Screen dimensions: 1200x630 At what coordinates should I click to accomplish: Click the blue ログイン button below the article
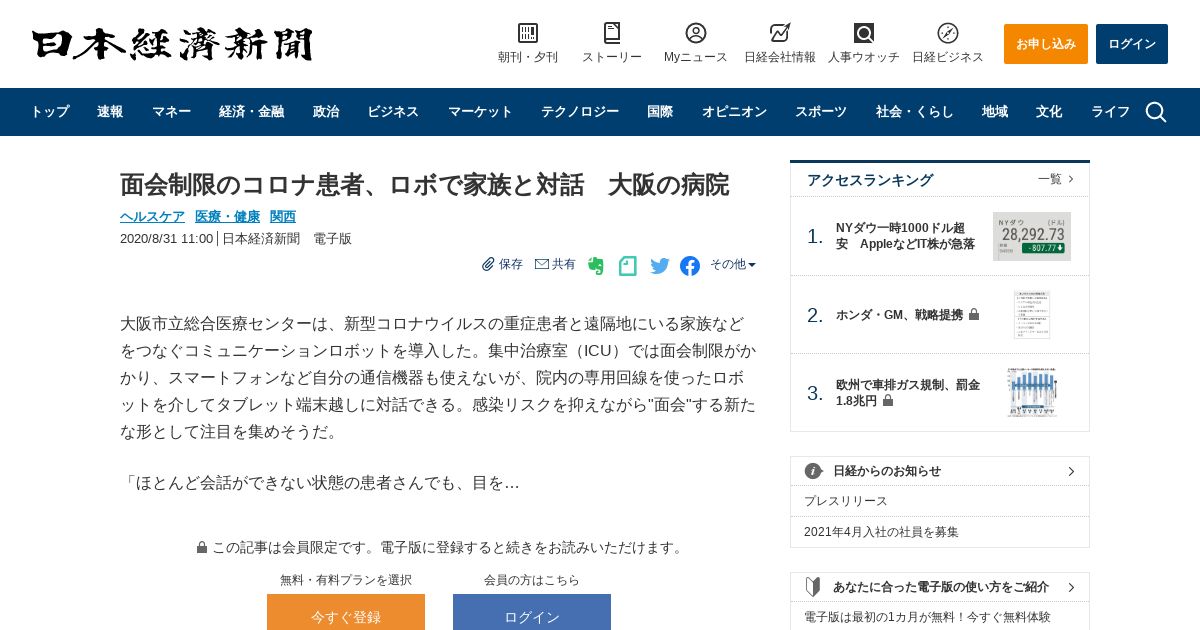pos(532,612)
